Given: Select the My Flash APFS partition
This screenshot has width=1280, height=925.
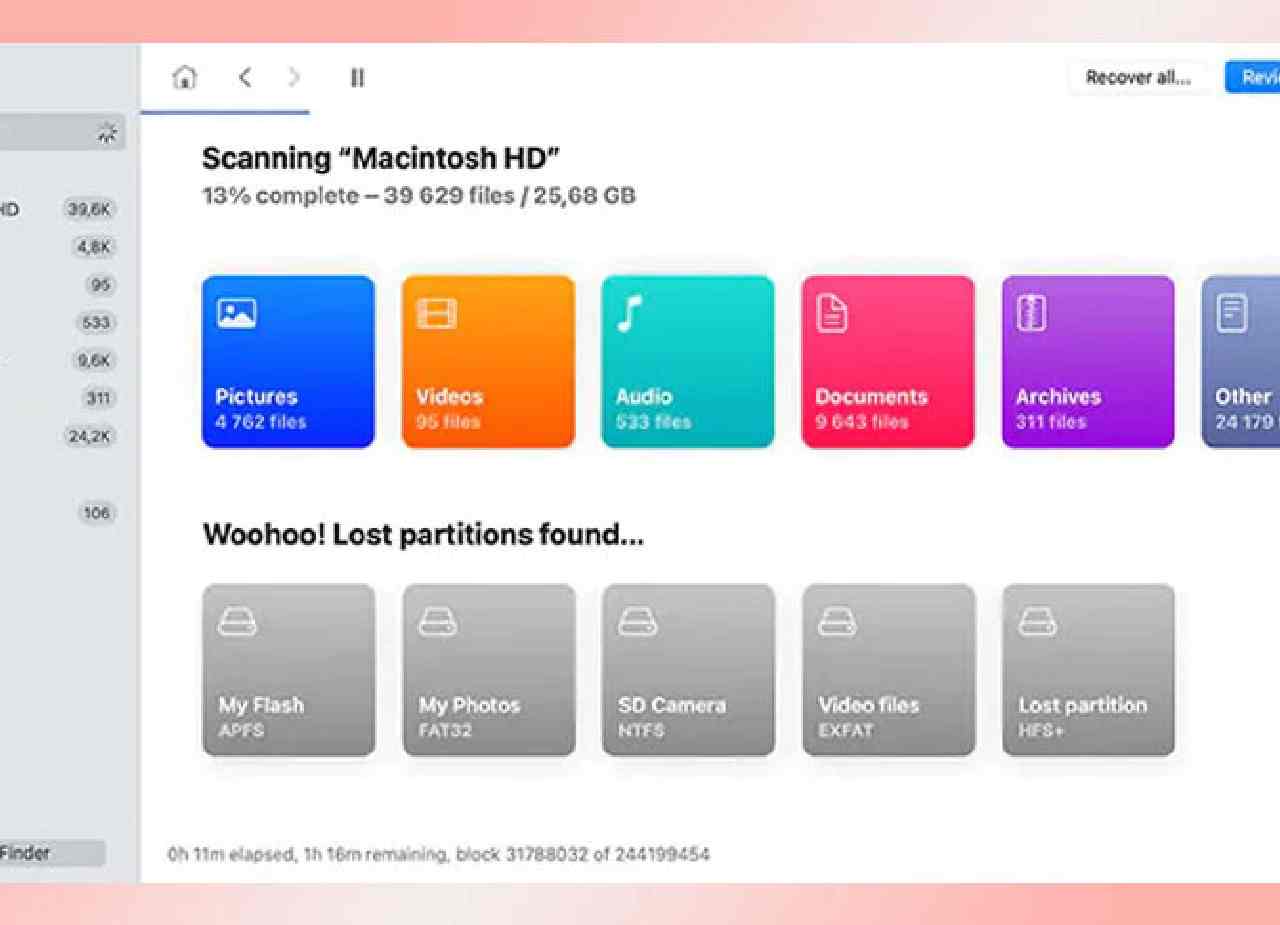Looking at the screenshot, I should point(288,670).
